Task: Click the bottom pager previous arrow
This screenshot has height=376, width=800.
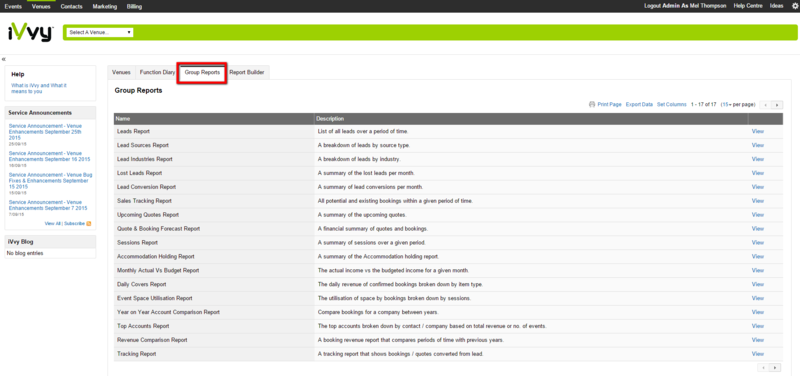Action: [764, 367]
